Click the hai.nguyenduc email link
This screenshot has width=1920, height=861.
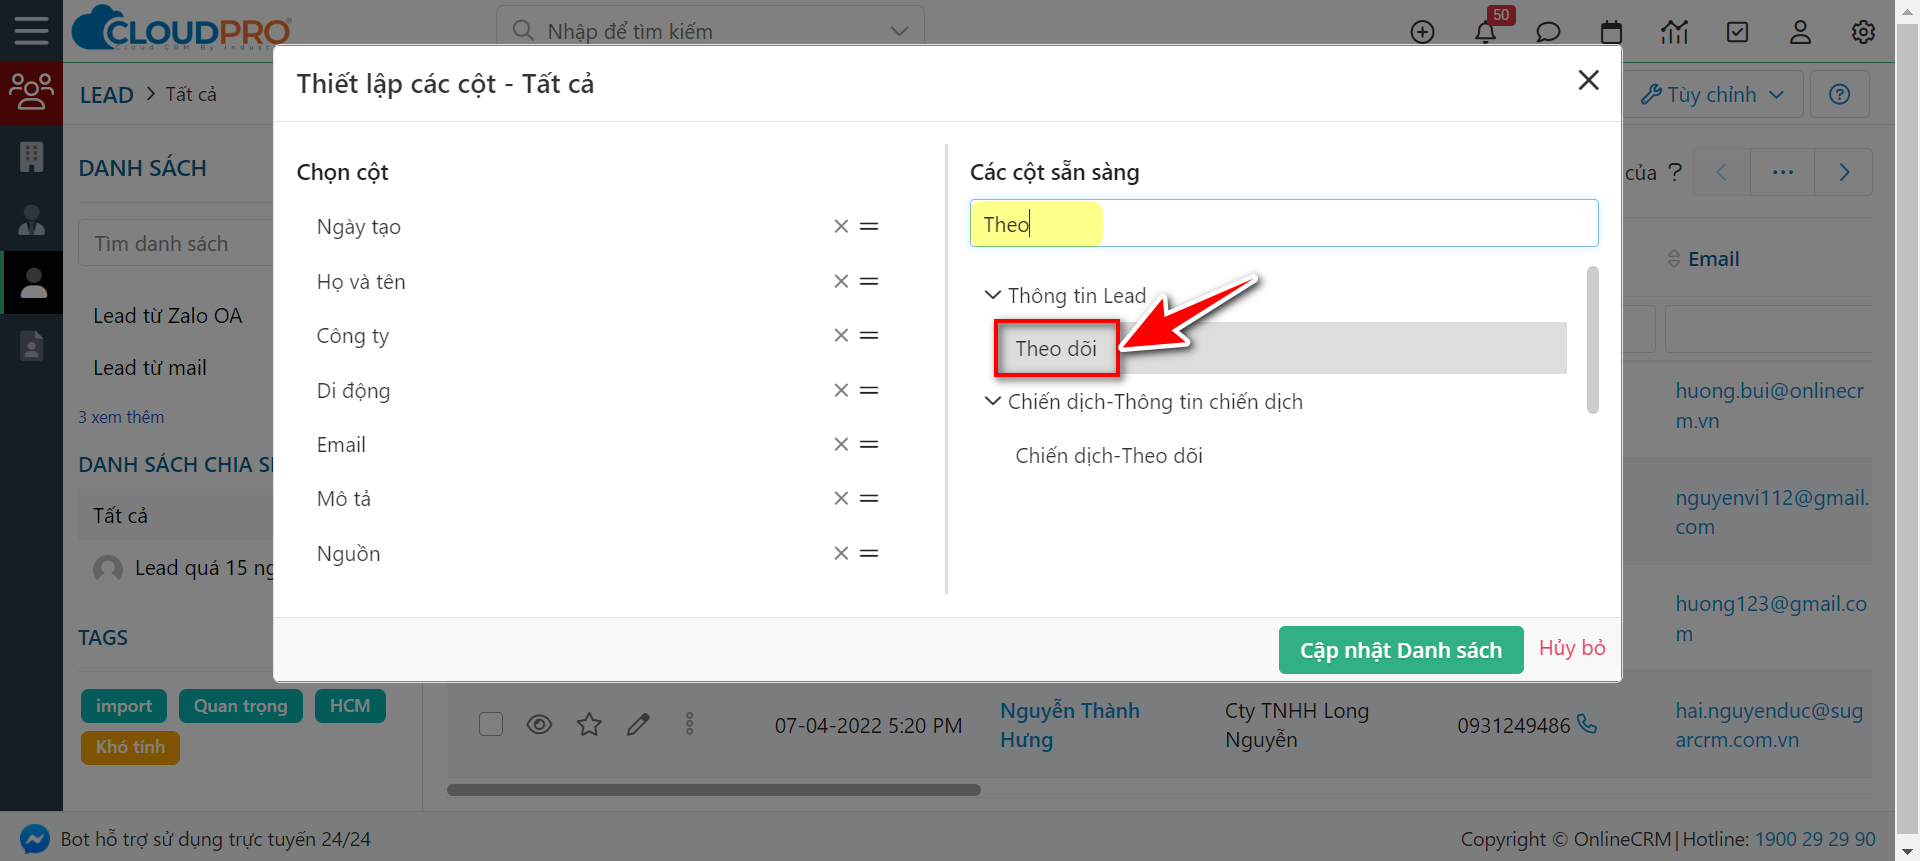coord(1769,725)
